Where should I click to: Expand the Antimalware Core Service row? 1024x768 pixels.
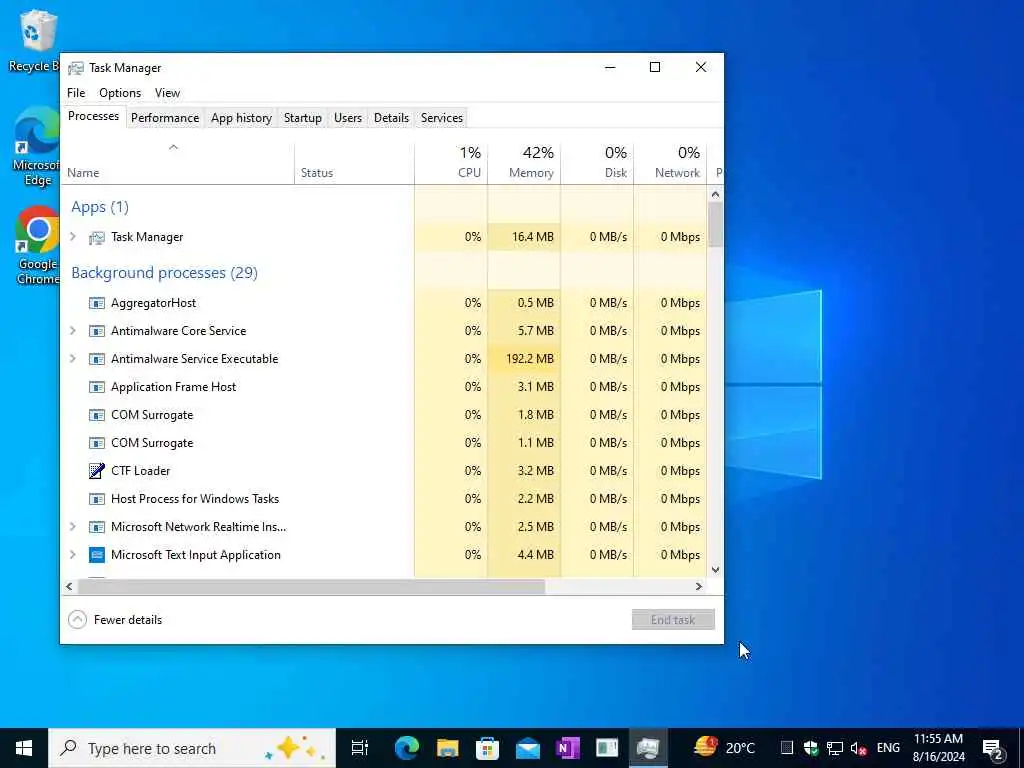point(72,331)
